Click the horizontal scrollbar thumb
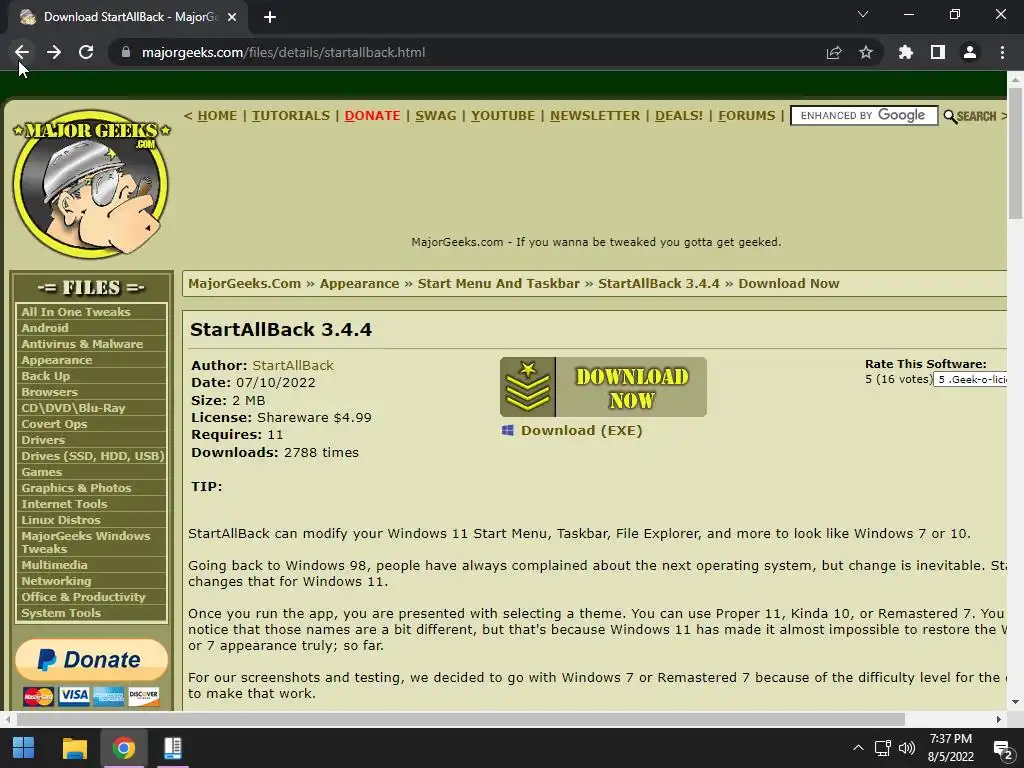The image size is (1024, 768). pyautogui.click(x=460, y=719)
